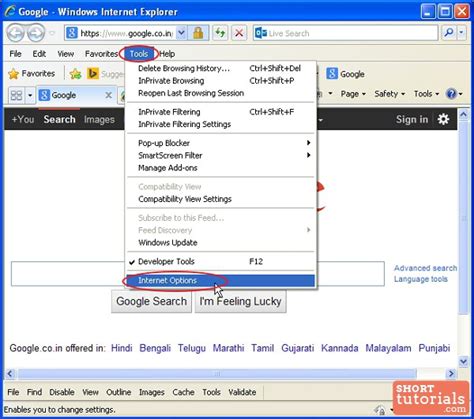This screenshot has width=474, height=419.
Task: Choose Windows Update menu item
Action: click(x=220, y=243)
